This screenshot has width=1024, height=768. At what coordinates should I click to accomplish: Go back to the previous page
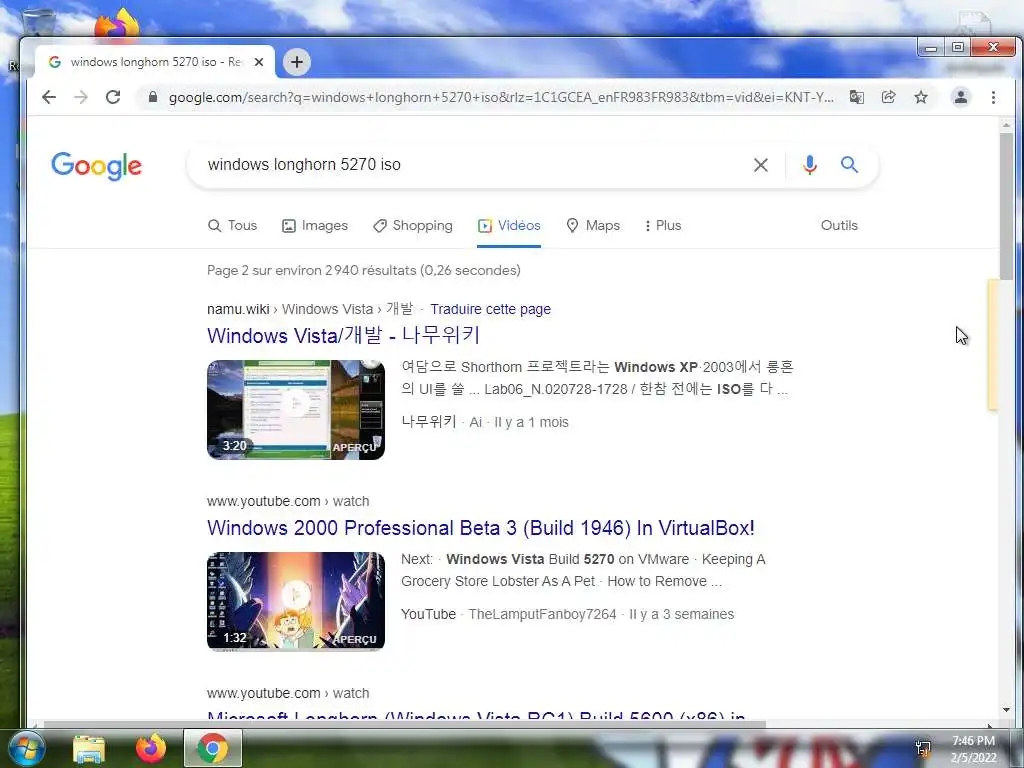(49, 97)
